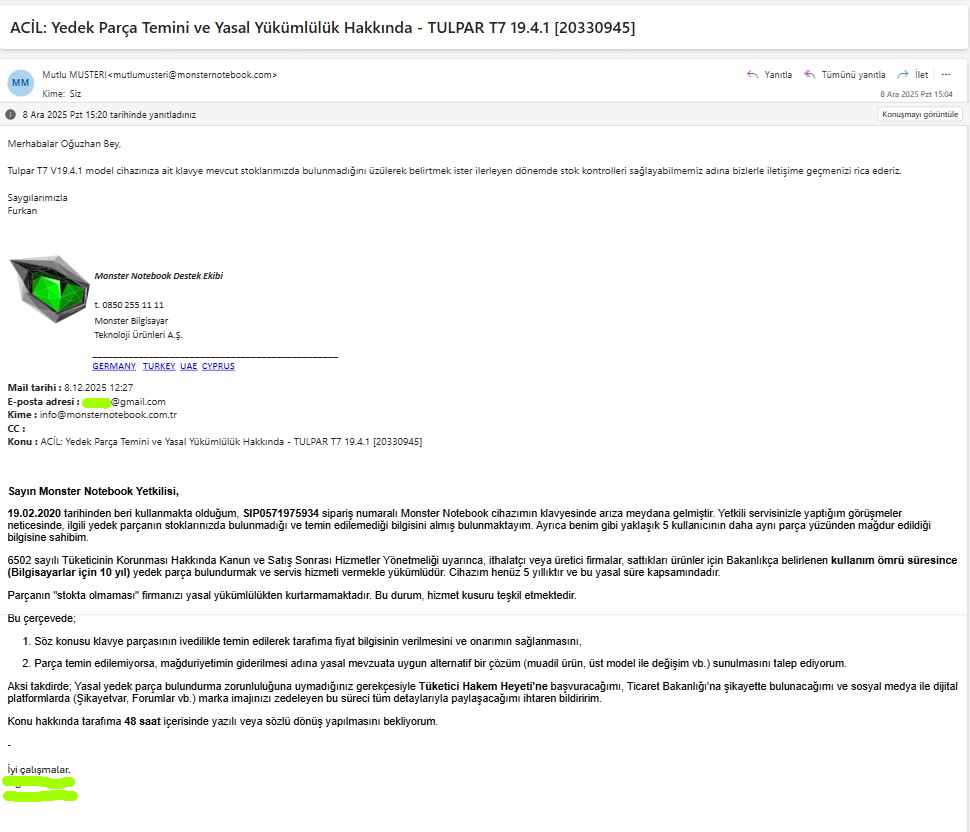The image size is (970, 832).
Task: Click signature name 'Furkan'
Action: pyautogui.click(x=22, y=211)
